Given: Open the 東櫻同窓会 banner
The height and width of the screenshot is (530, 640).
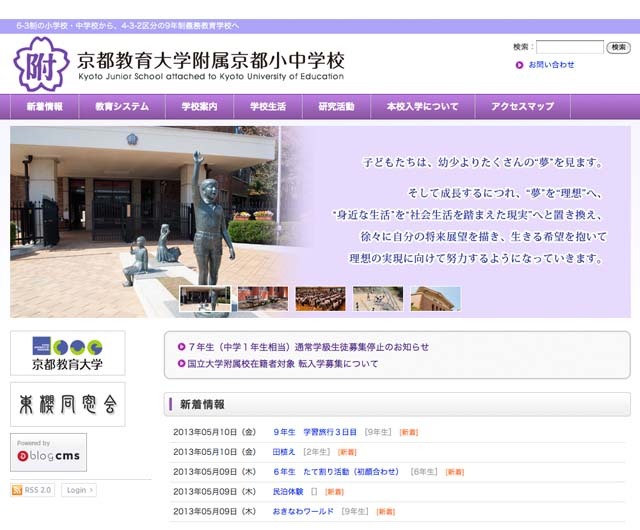Looking at the screenshot, I should coord(67,403).
